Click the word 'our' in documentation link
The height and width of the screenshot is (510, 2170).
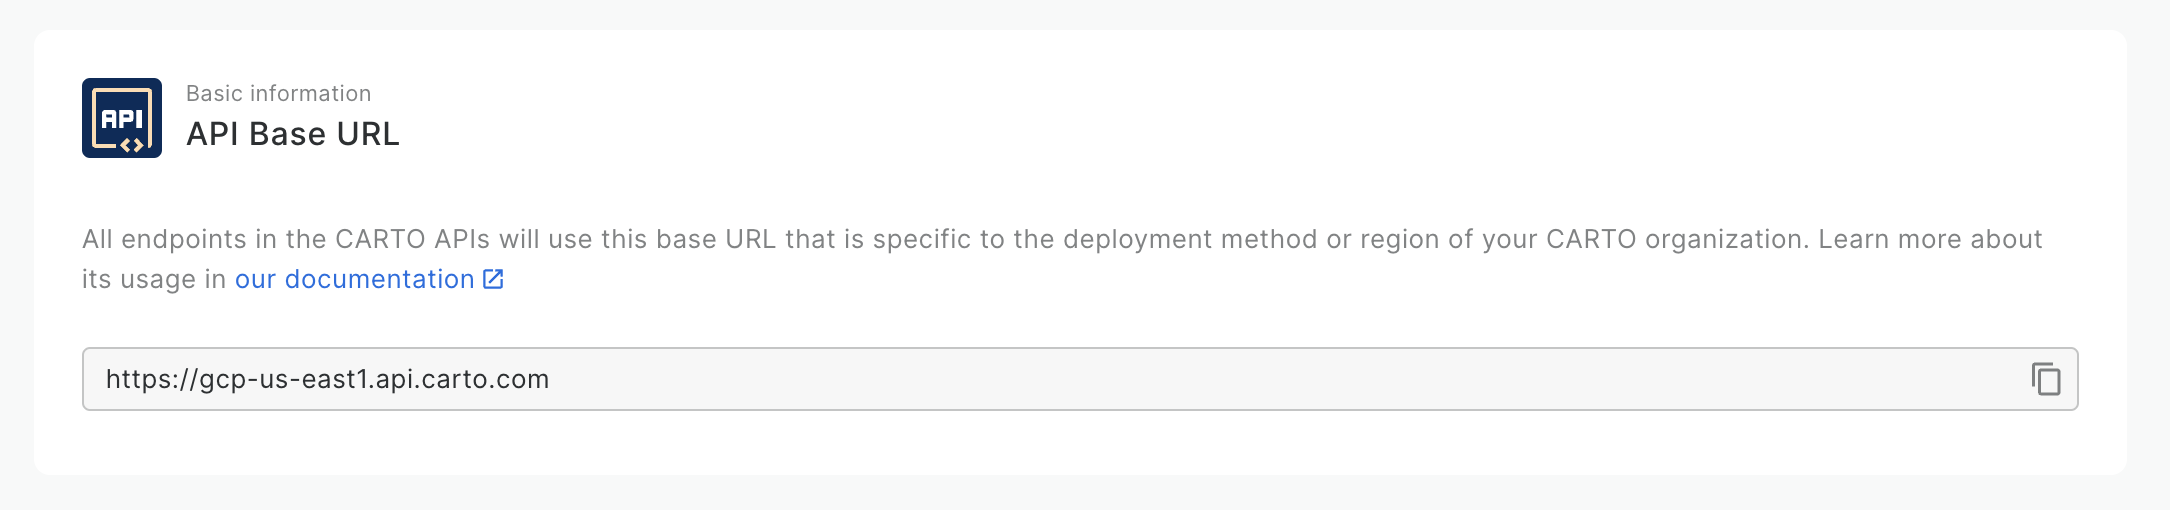click(x=255, y=279)
